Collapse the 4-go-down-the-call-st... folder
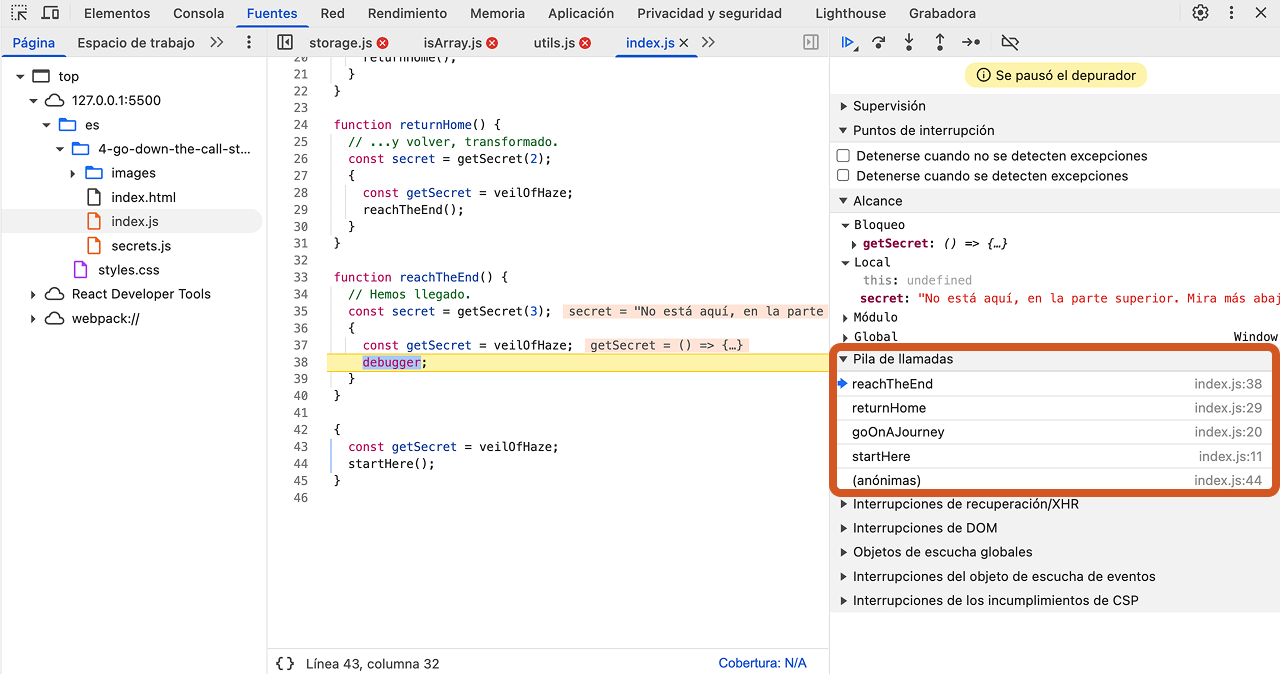The image size is (1280, 674). coord(59,149)
